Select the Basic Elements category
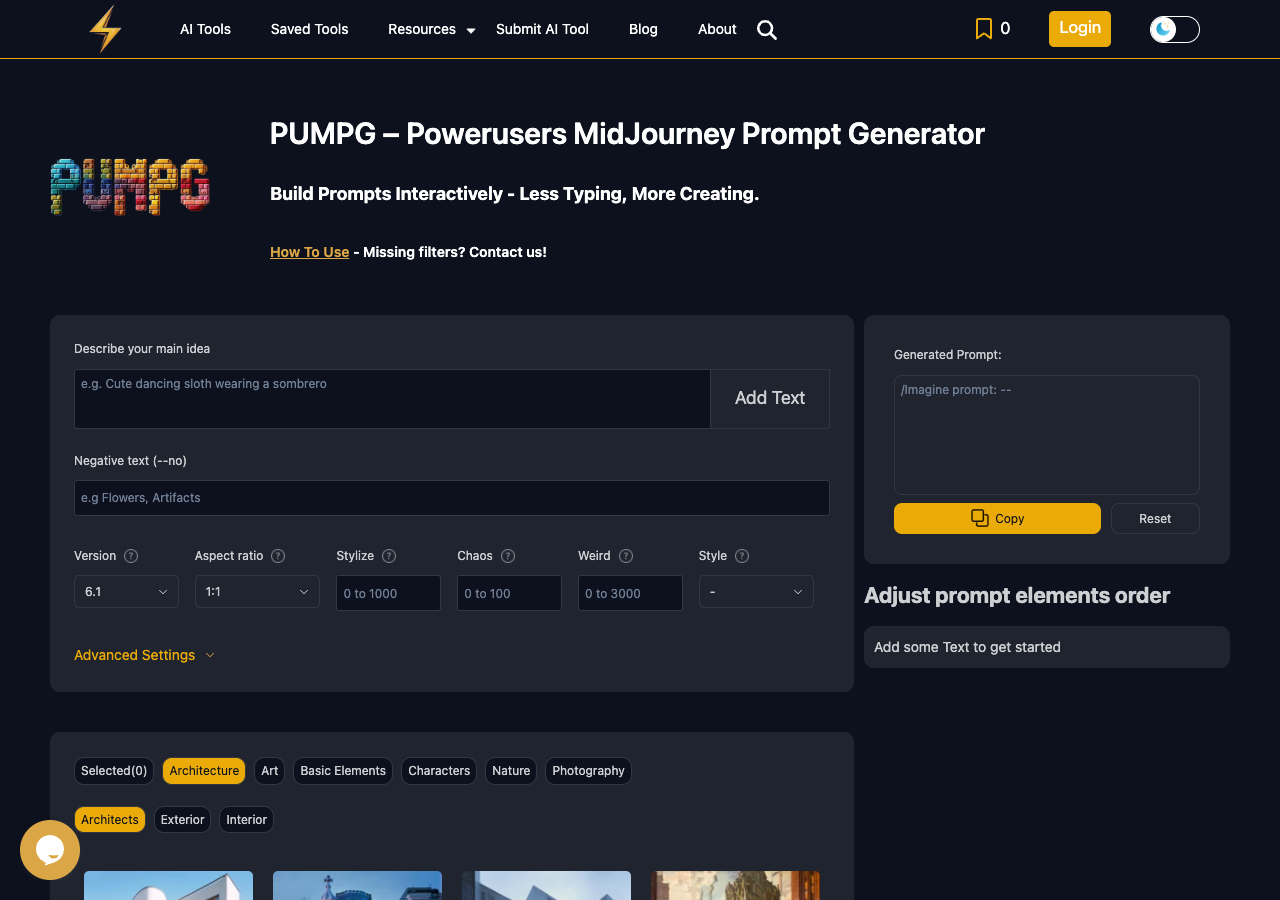 click(x=343, y=771)
